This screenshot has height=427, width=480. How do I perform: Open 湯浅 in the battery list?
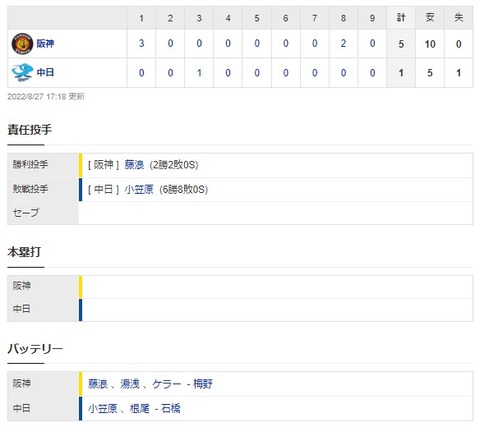click(129, 384)
